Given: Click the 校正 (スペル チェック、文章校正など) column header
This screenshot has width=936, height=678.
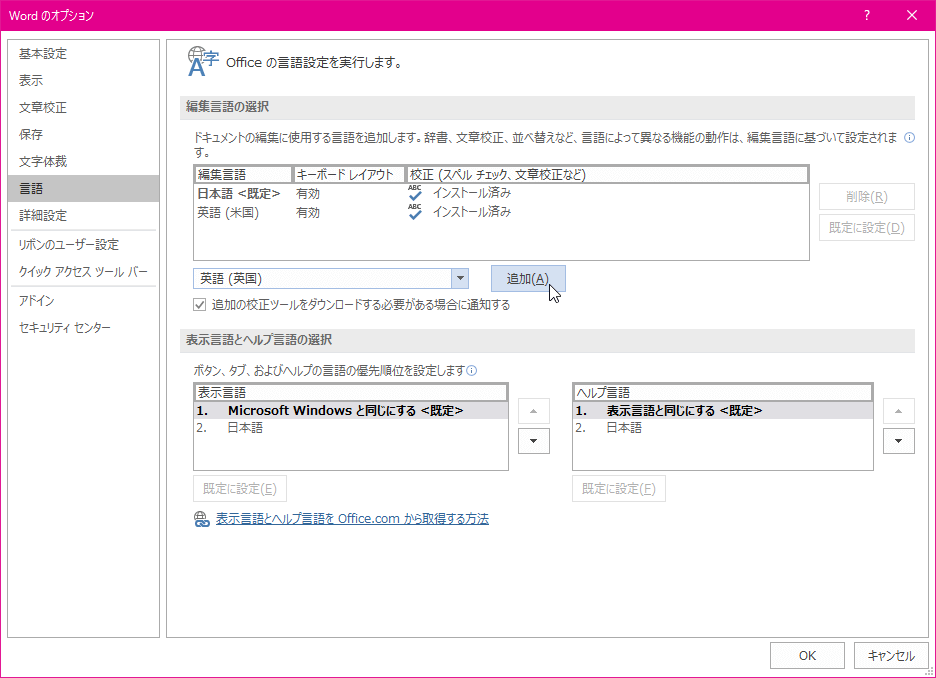Looking at the screenshot, I should [607, 175].
